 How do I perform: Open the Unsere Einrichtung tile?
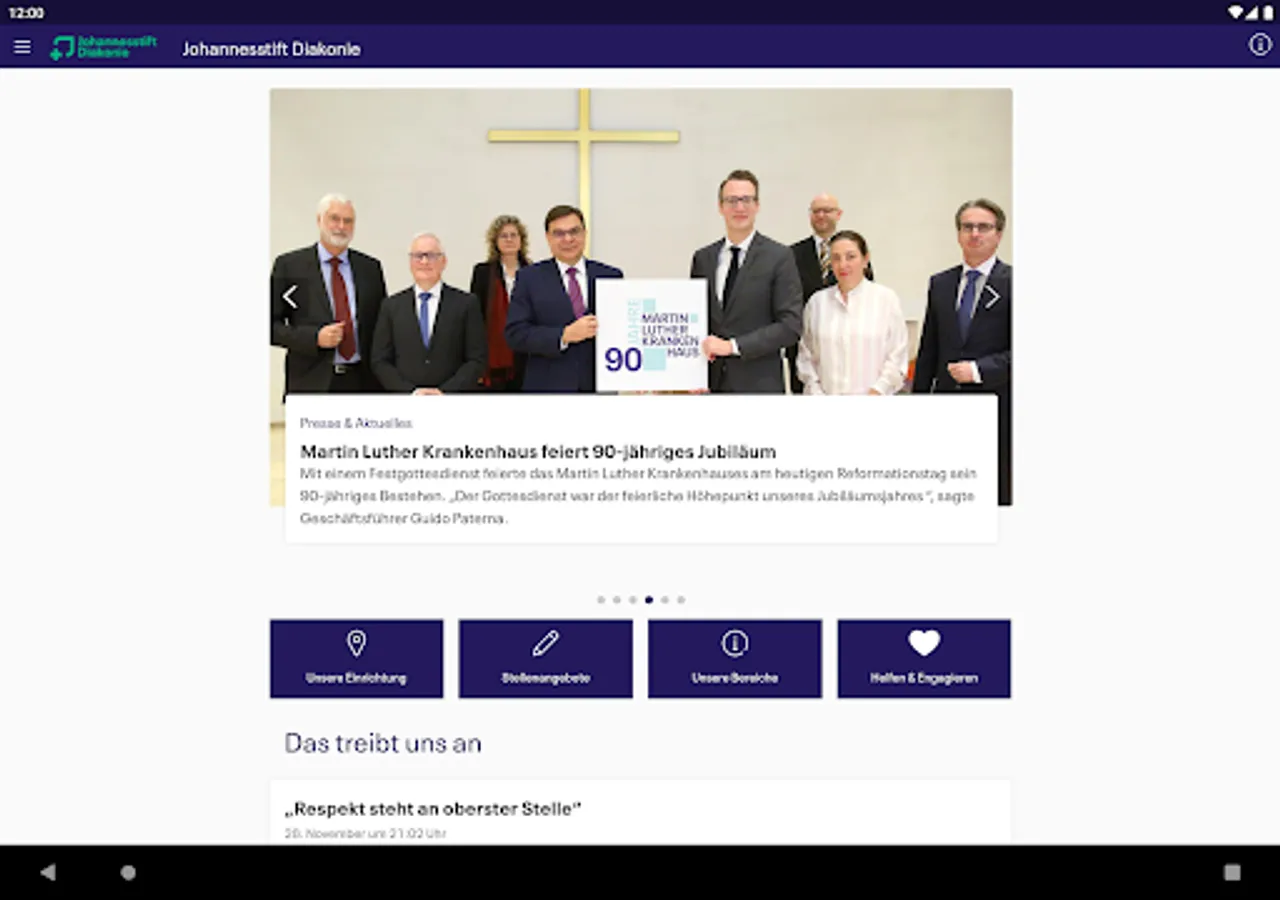(356, 658)
